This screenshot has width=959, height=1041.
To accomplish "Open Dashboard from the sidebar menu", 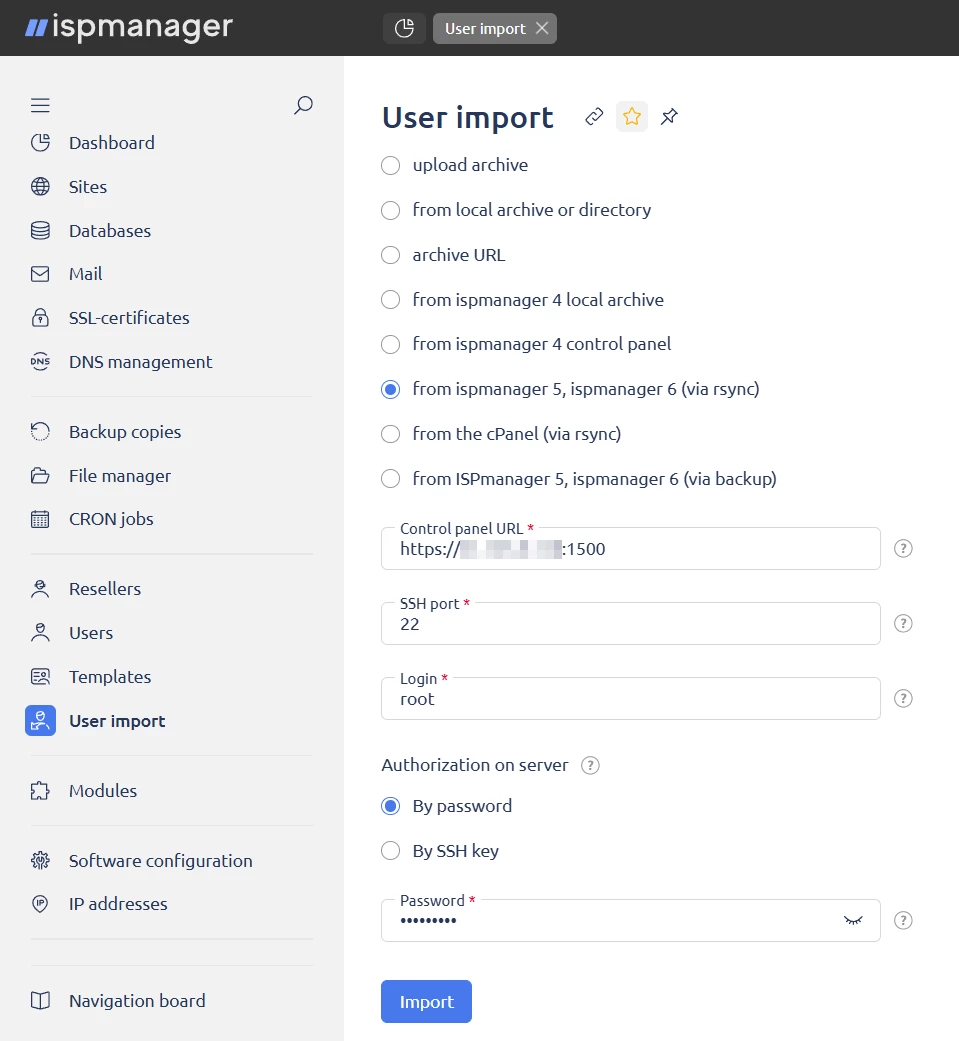I will (x=112, y=143).
